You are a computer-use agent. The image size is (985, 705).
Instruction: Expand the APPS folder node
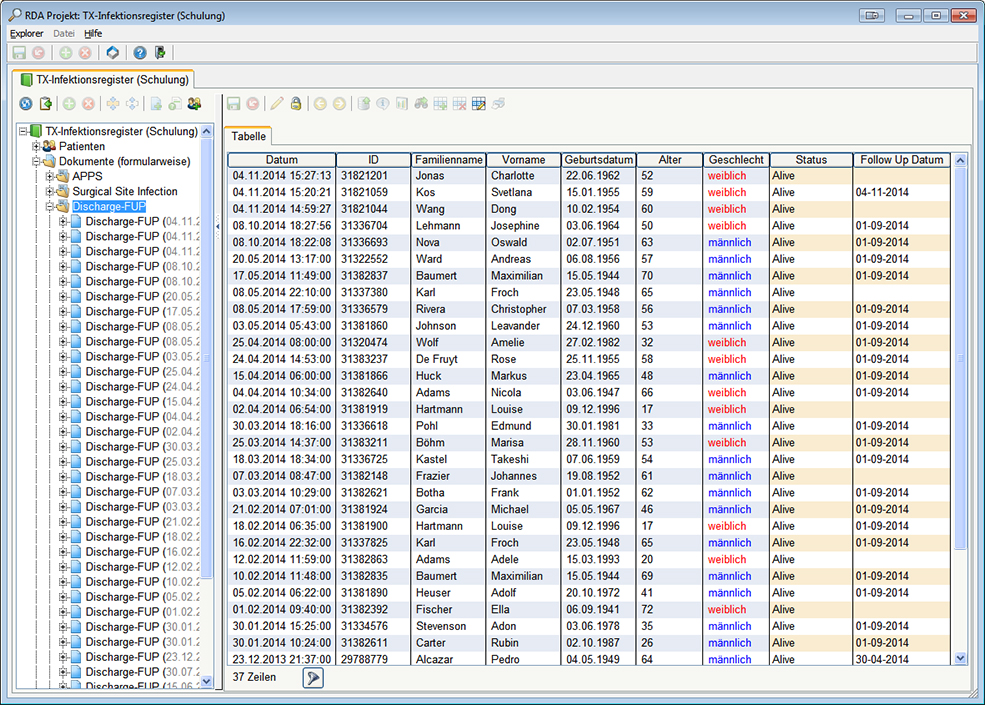(49, 176)
